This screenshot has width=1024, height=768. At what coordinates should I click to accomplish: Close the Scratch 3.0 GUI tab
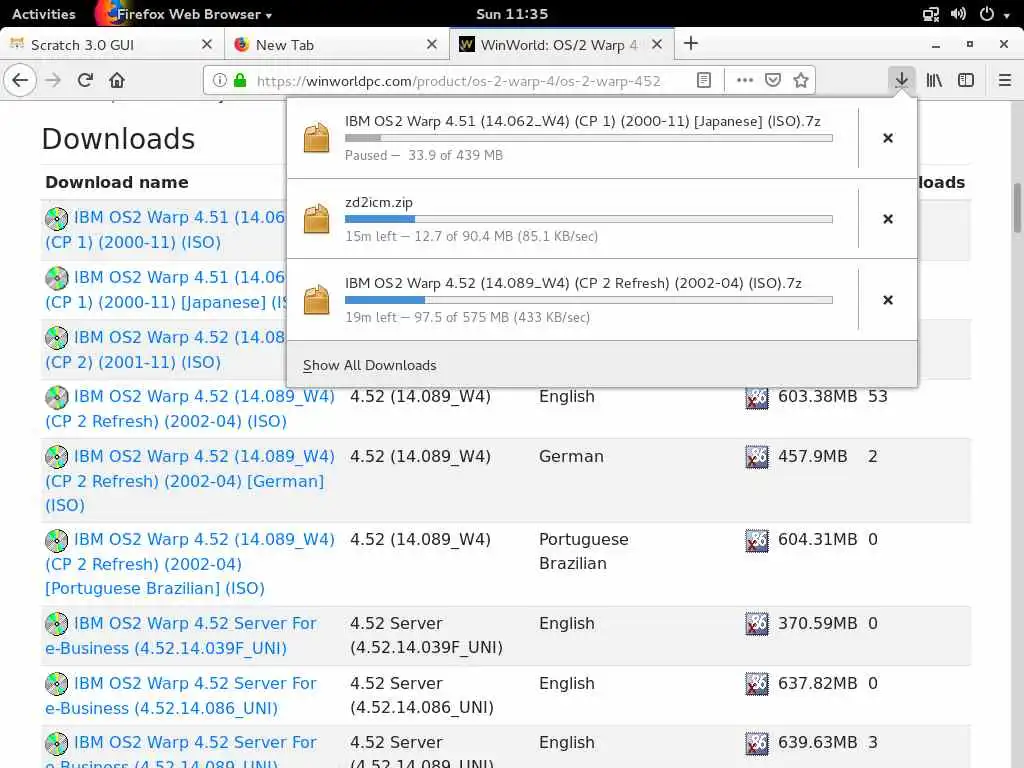(207, 44)
